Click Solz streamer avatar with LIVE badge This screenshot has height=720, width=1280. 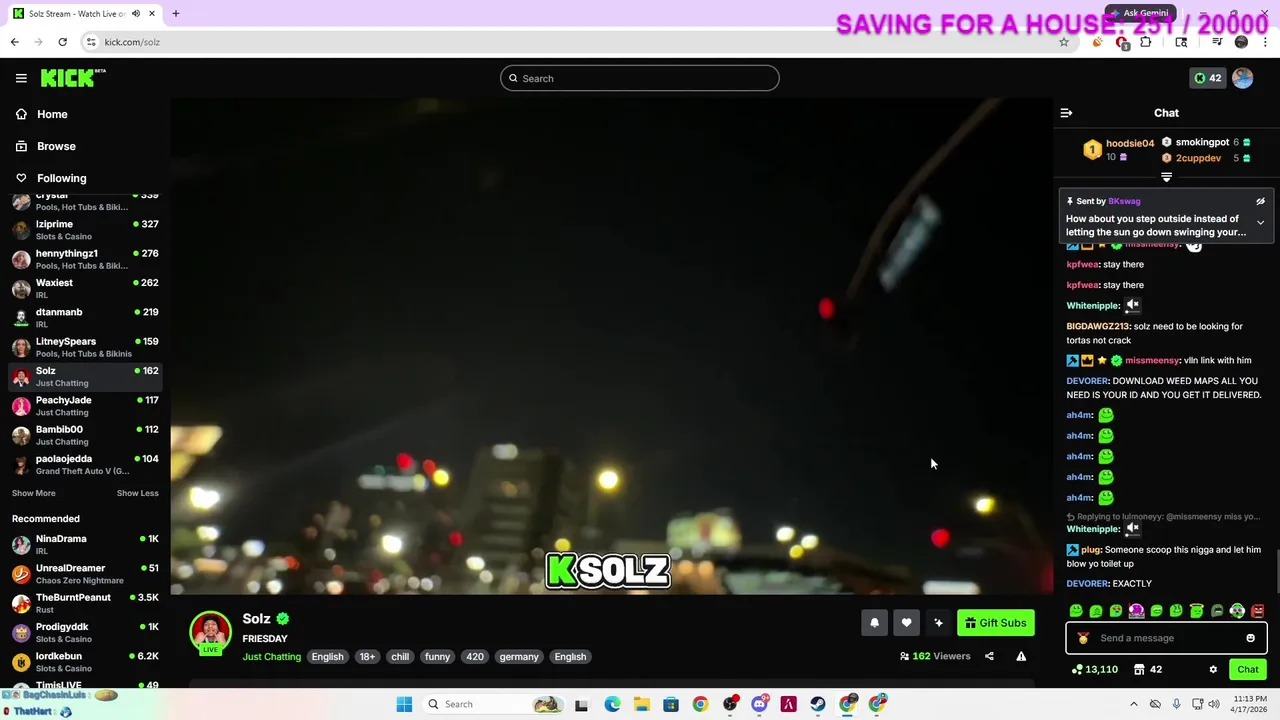click(x=210, y=633)
